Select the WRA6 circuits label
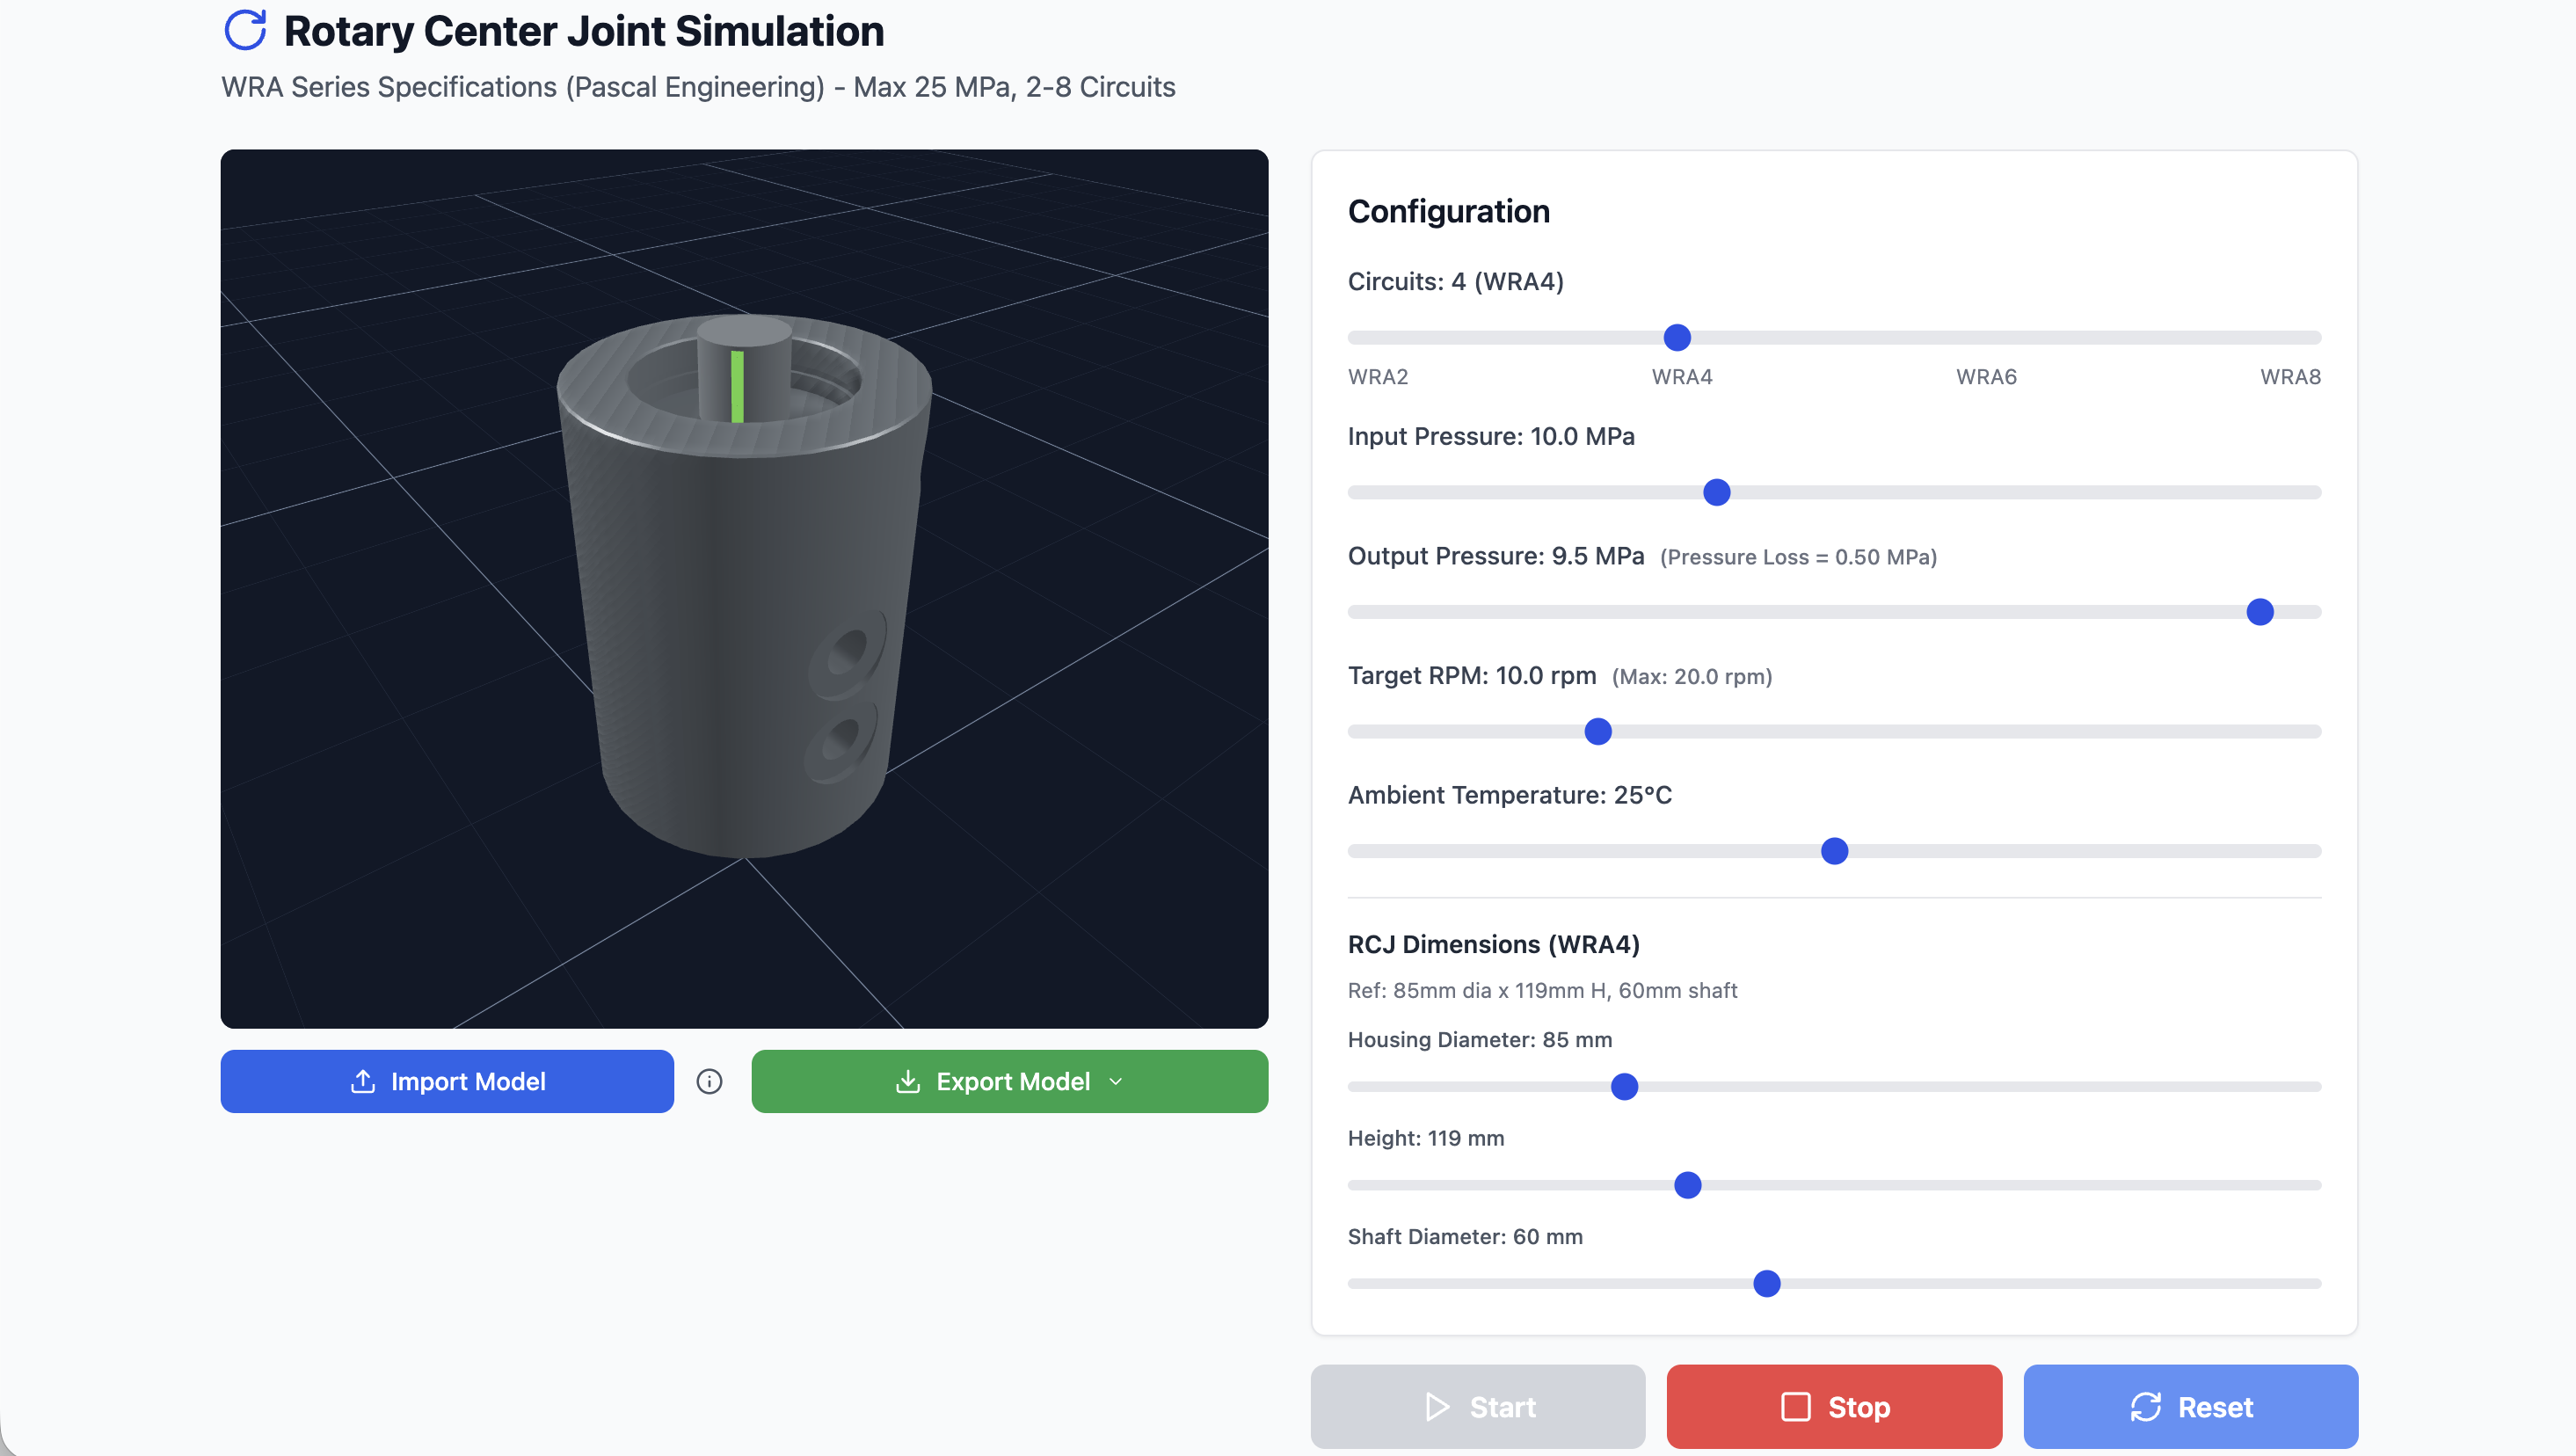Viewport: 2576px width, 1456px height. coord(1986,377)
